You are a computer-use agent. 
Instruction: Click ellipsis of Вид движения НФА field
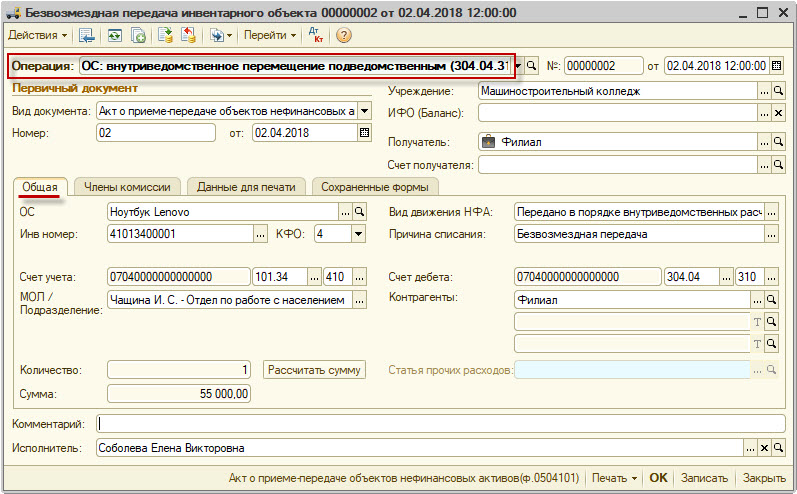[772, 212]
